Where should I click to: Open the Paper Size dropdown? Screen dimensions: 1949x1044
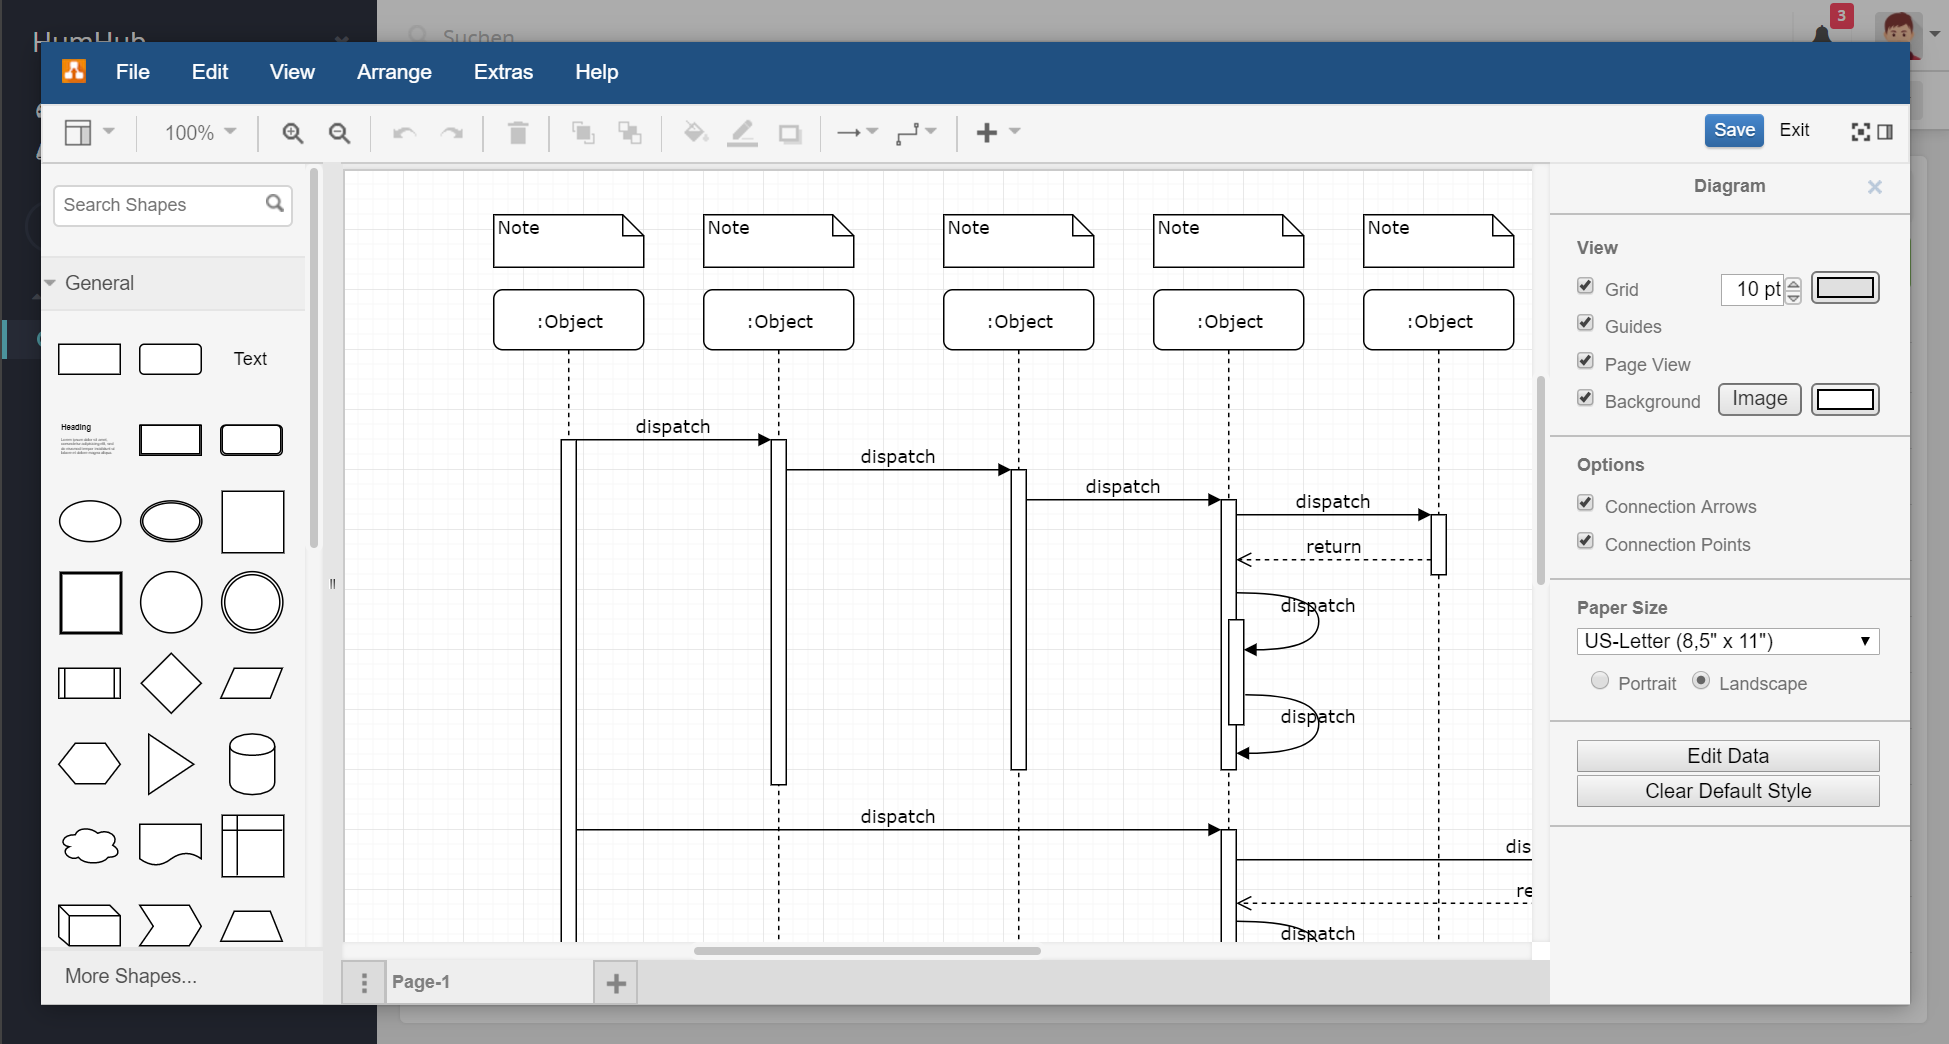1727,641
